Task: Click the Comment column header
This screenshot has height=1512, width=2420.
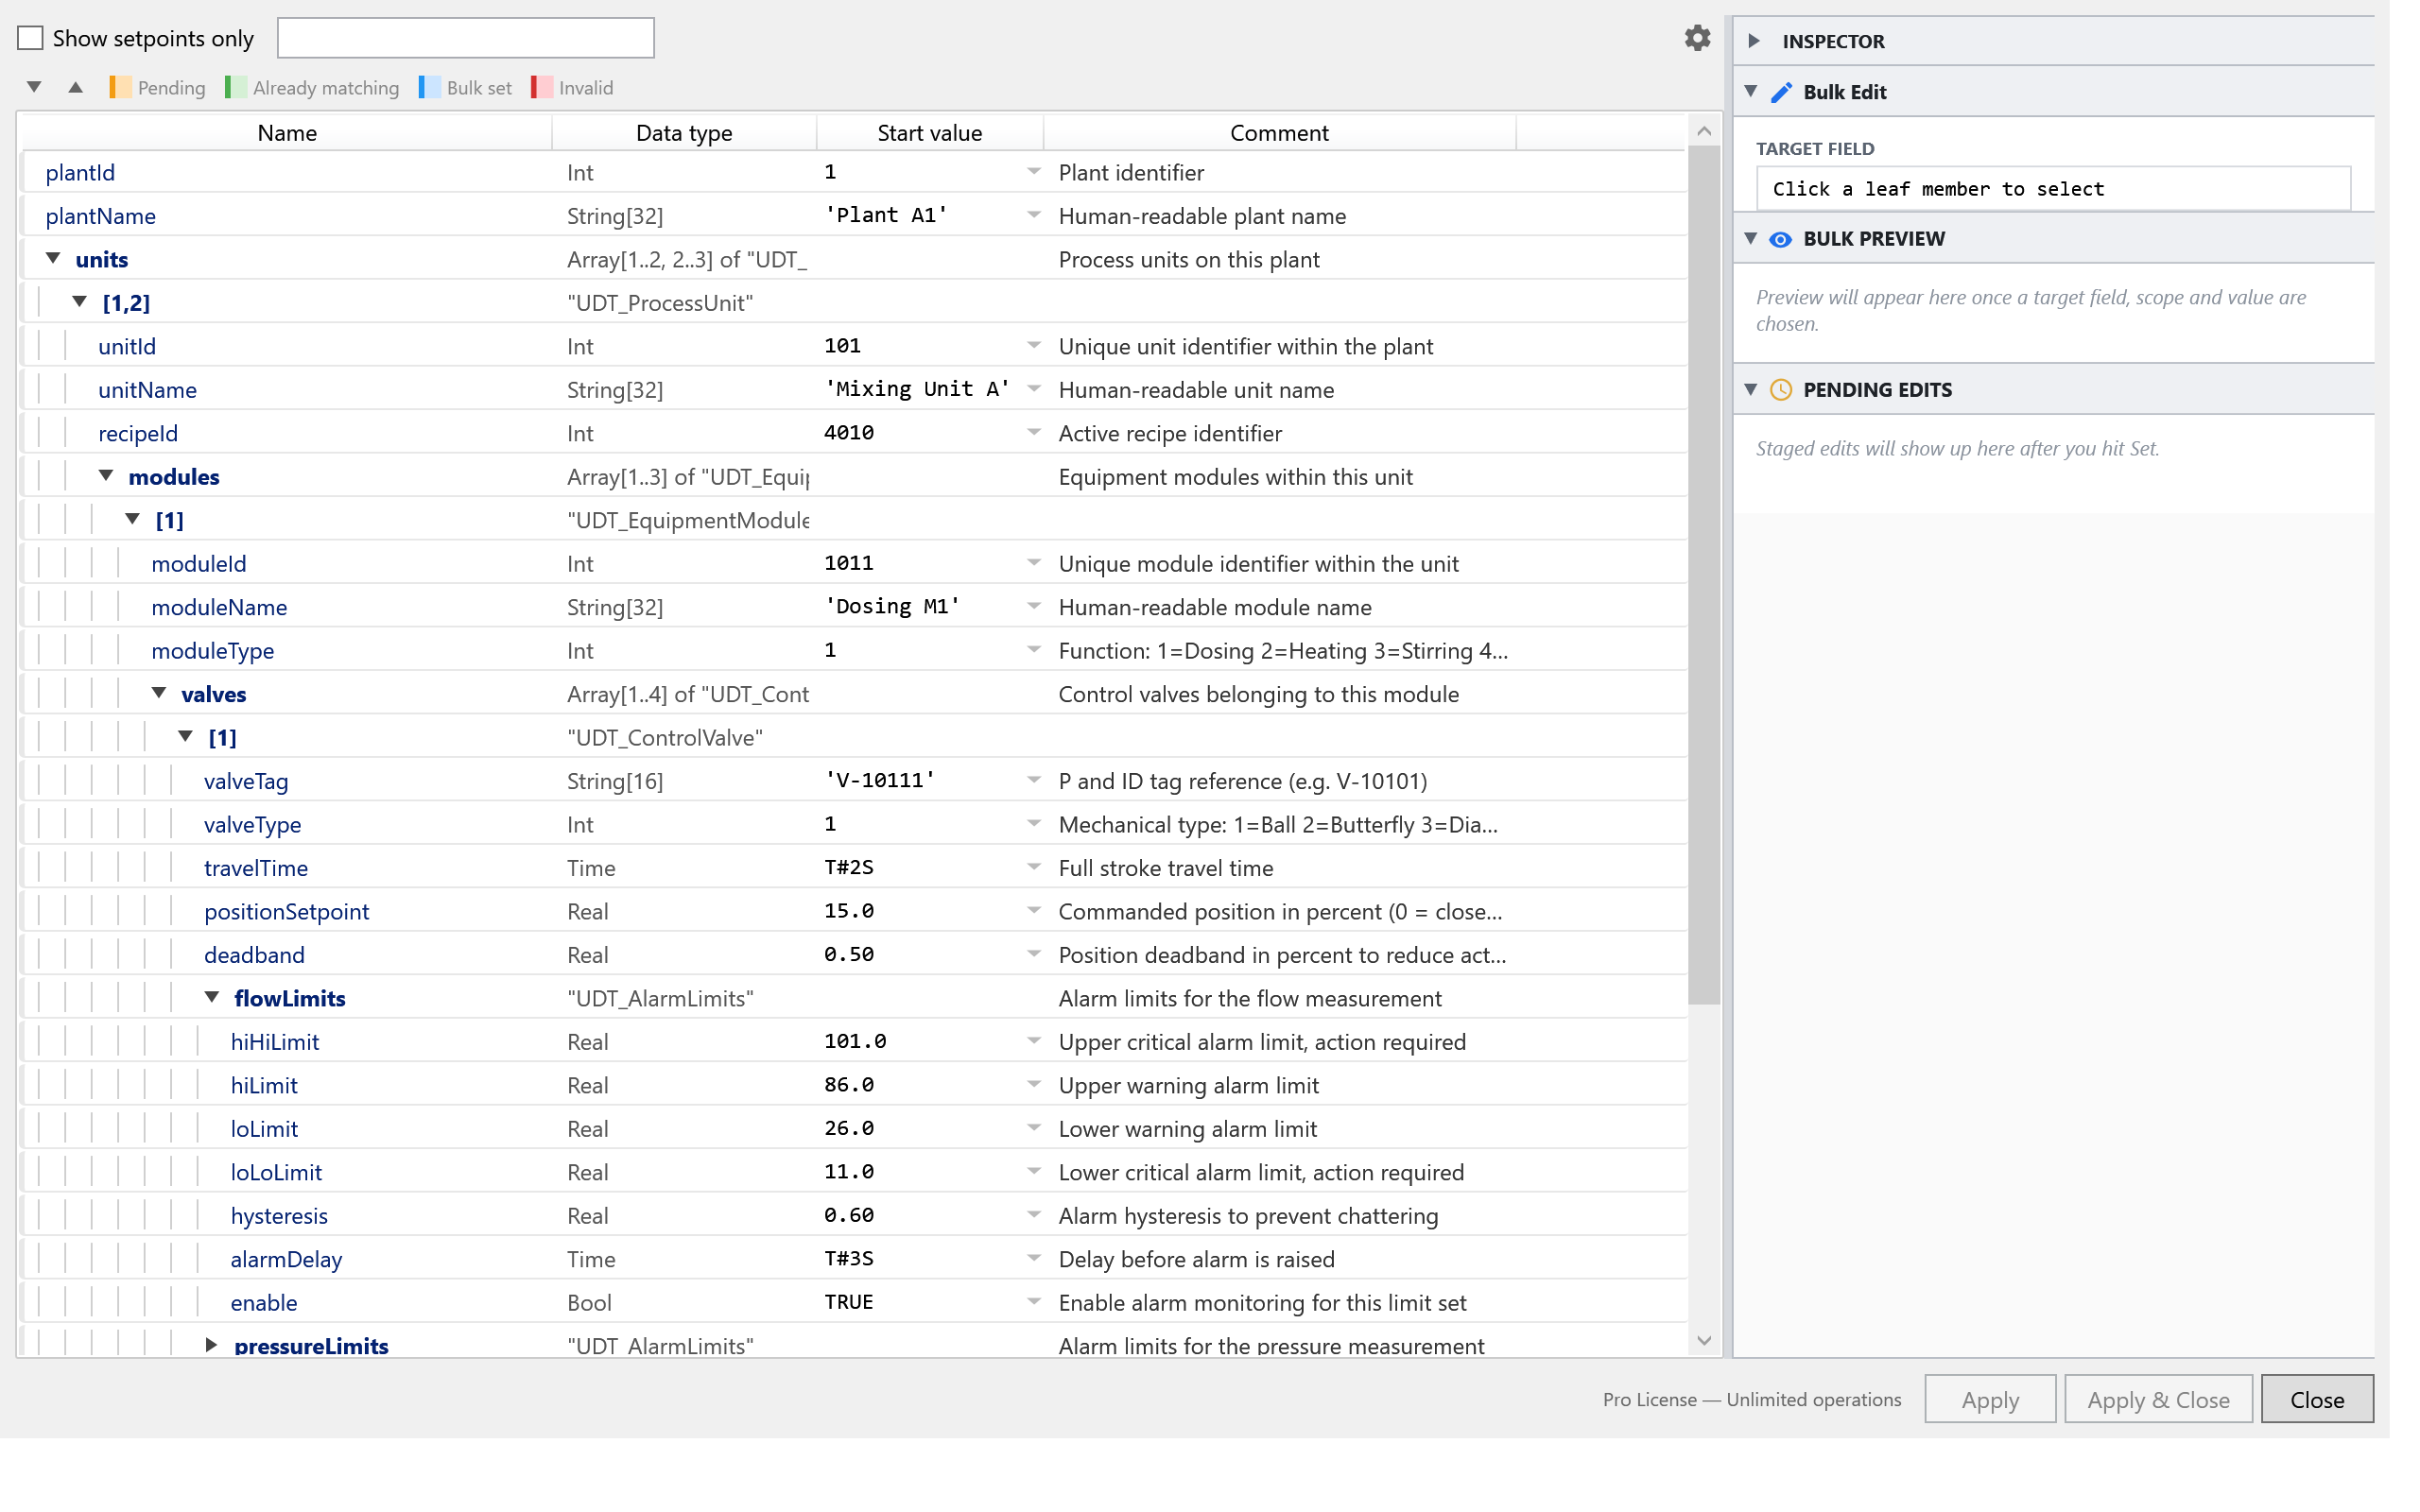Action: (x=1279, y=133)
